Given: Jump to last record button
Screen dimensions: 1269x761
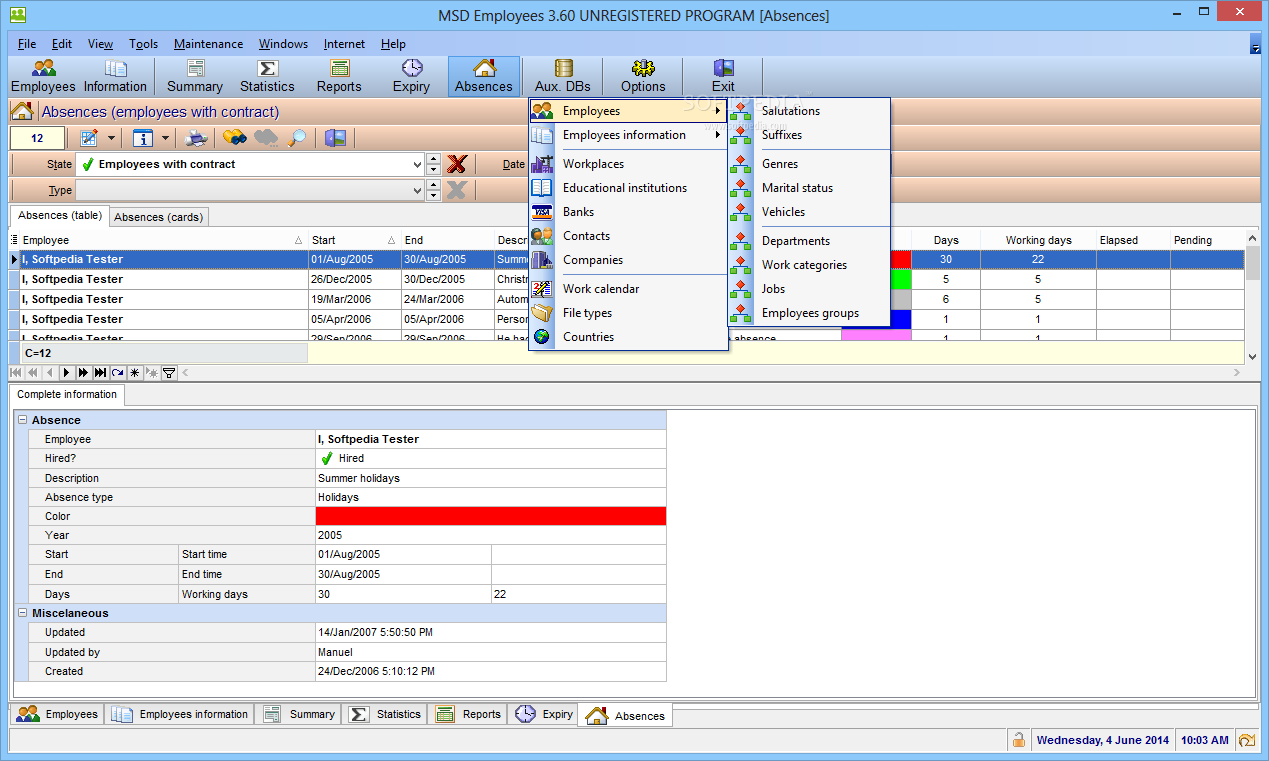Looking at the screenshot, I should pos(100,373).
